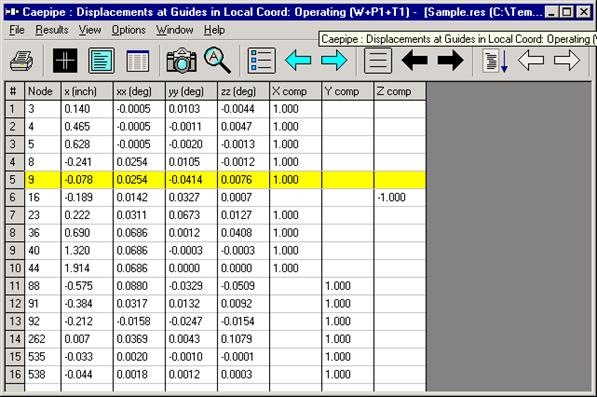
Task: Open the Results menu
Action: coord(52,30)
